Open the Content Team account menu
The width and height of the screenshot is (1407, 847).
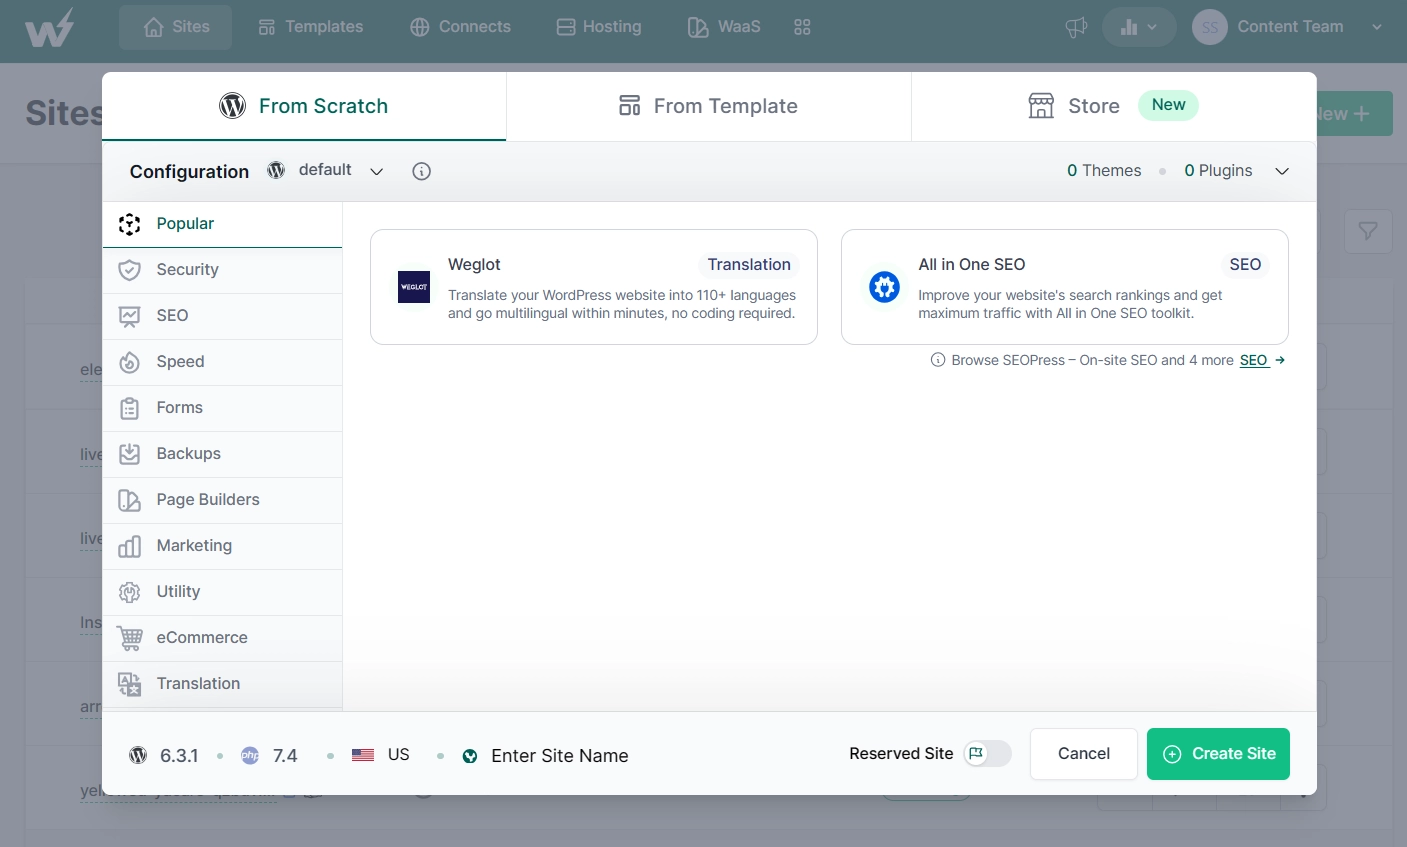click(x=1290, y=27)
